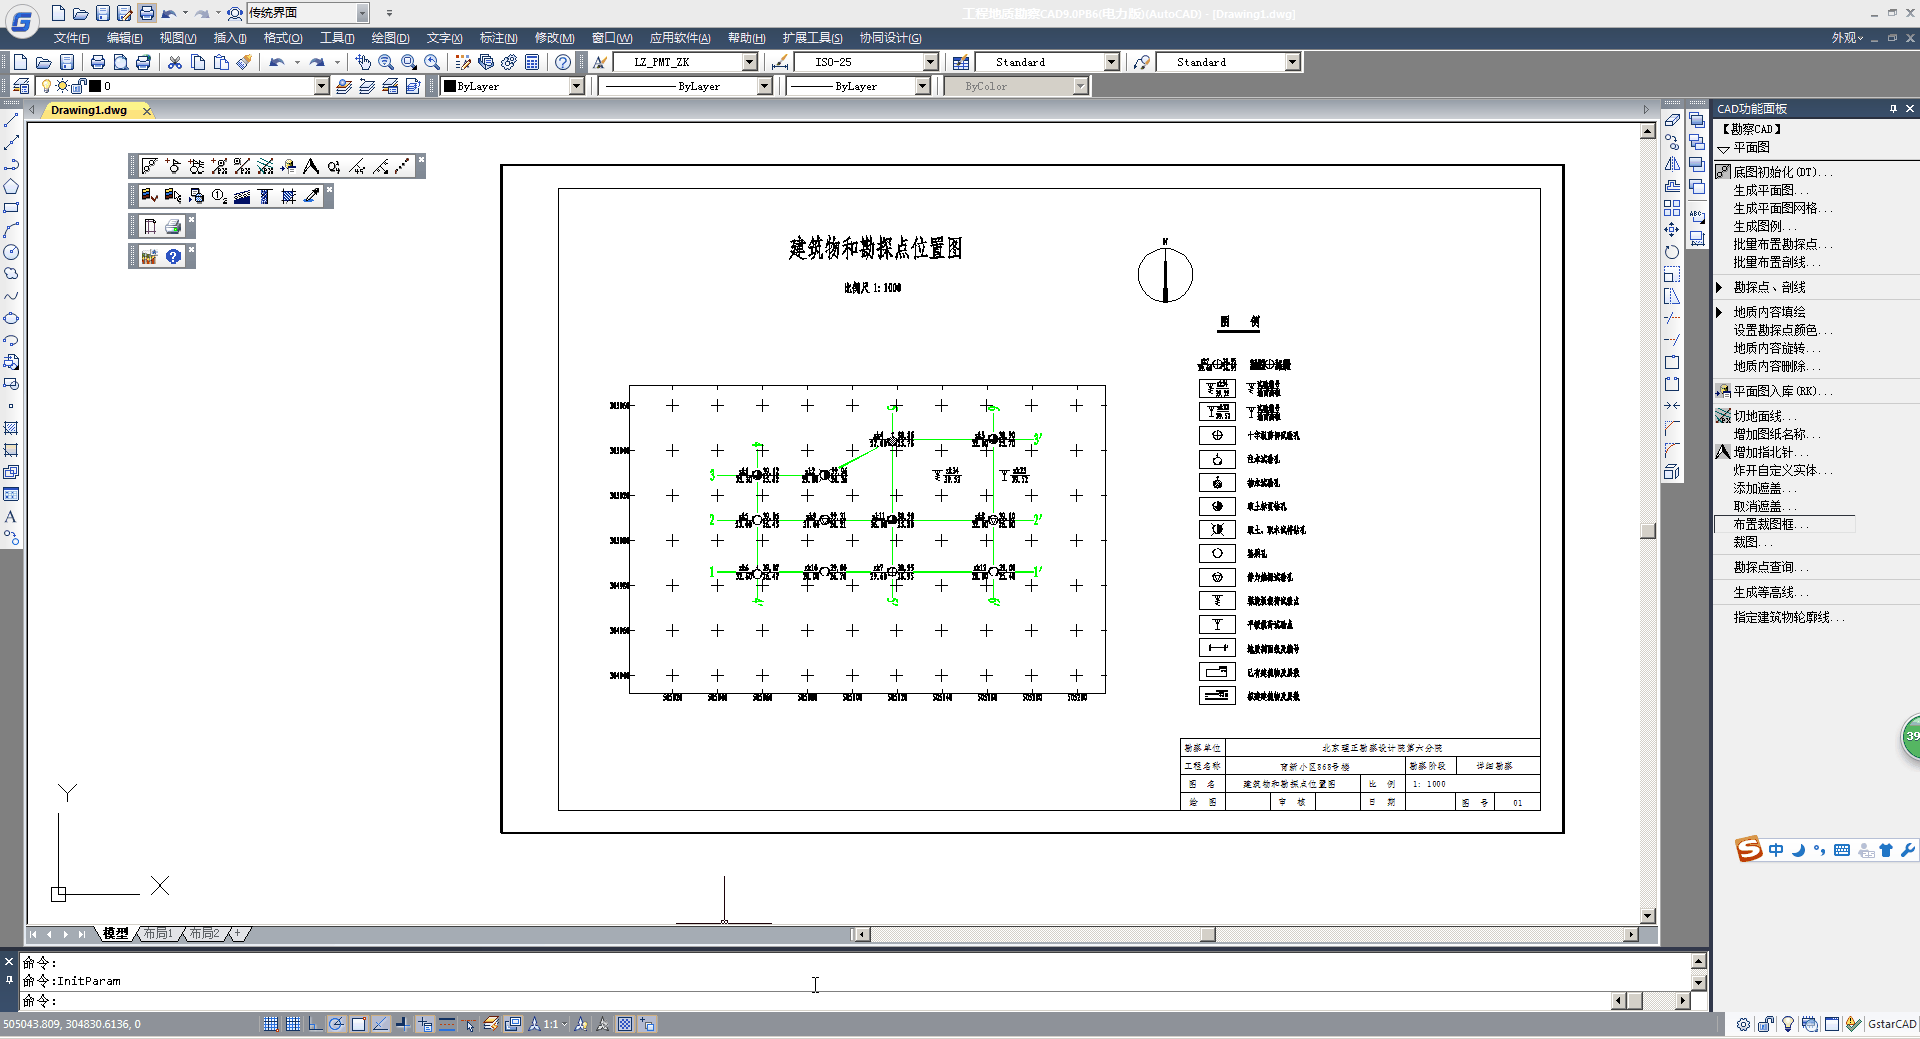Select the Rotate tool in modify toolbar

click(1672, 252)
